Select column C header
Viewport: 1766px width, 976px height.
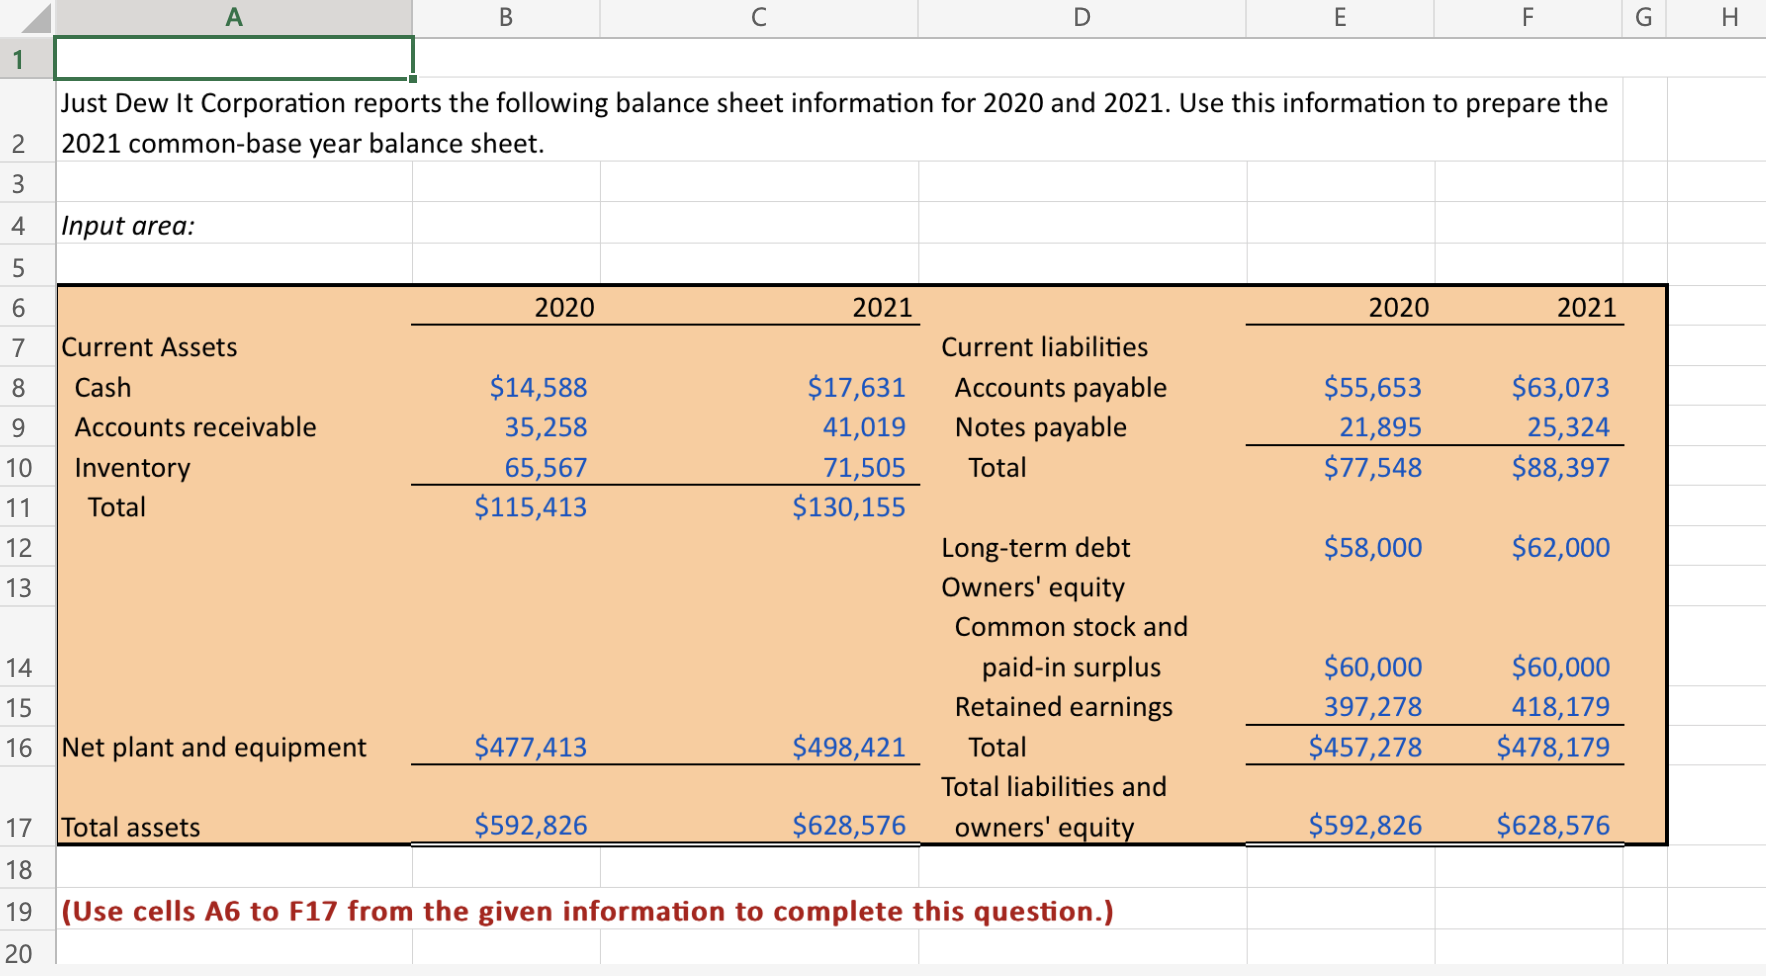pyautogui.click(x=759, y=17)
